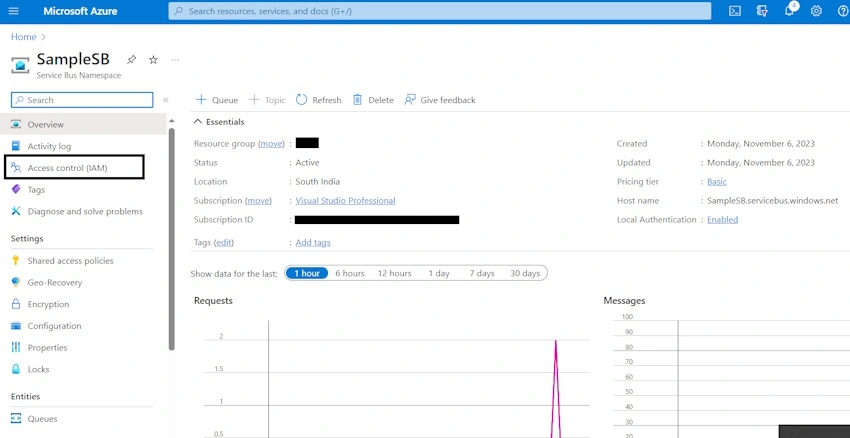The height and width of the screenshot is (438, 850).
Task: Open the Azure portal hamburger menu
Action: (14, 11)
